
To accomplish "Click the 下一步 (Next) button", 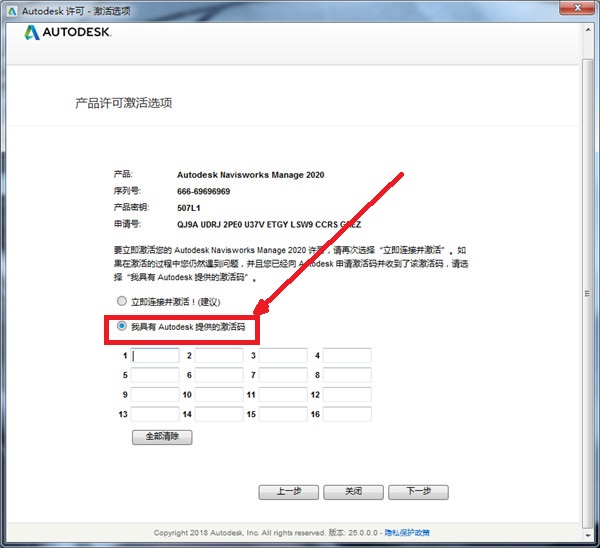I will pos(418,492).
